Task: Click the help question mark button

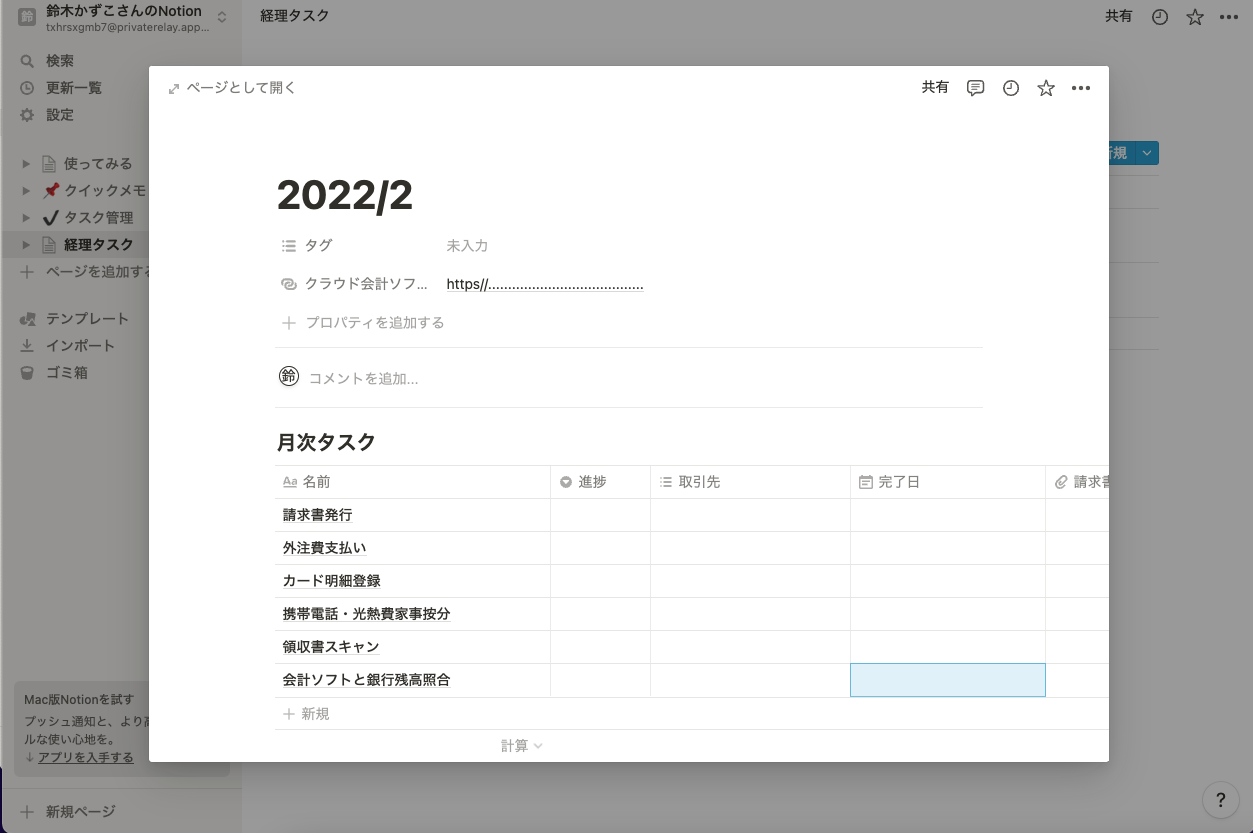Action: pyautogui.click(x=1220, y=799)
